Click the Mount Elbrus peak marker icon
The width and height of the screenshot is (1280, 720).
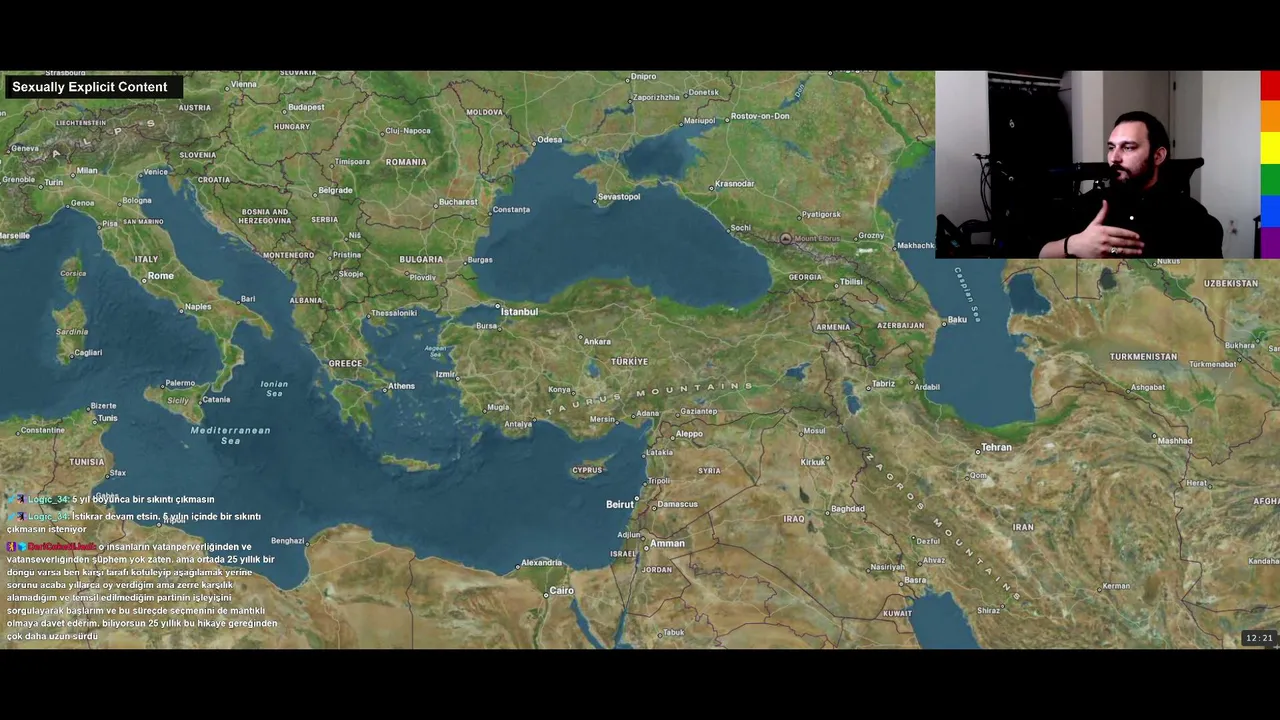(786, 239)
